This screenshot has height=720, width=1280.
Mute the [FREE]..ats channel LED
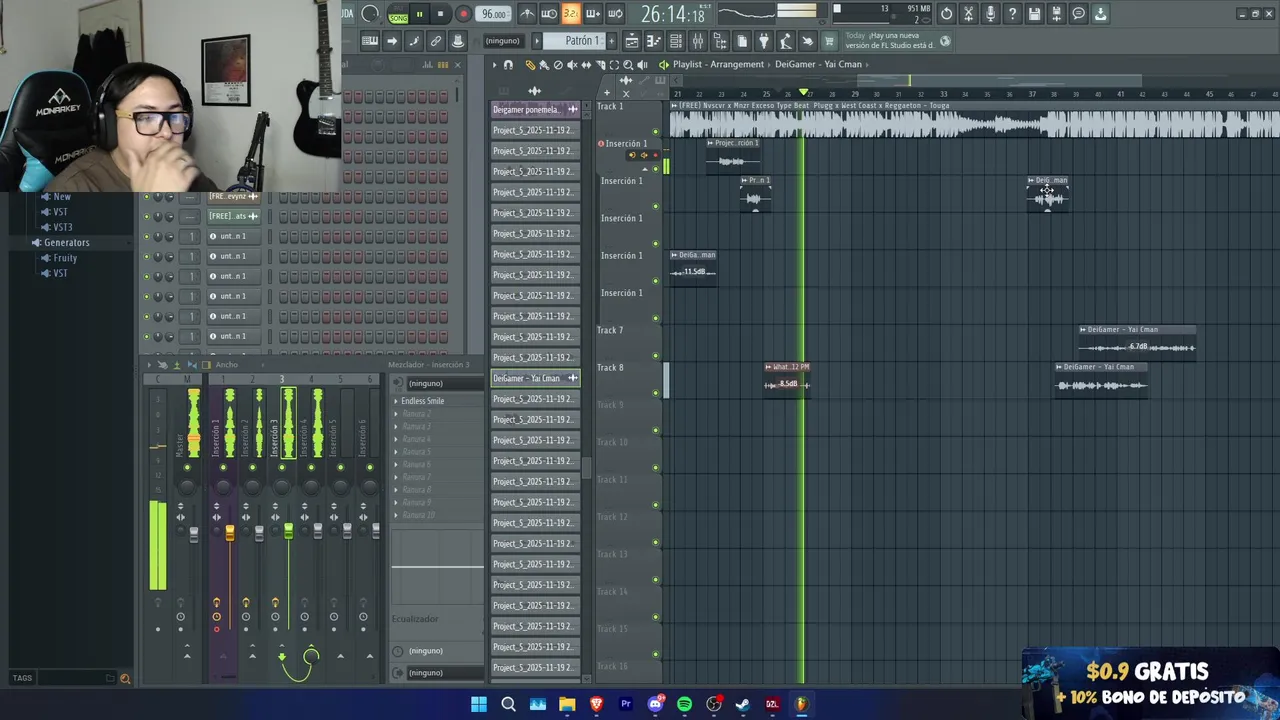pyautogui.click(x=146, y=216)
